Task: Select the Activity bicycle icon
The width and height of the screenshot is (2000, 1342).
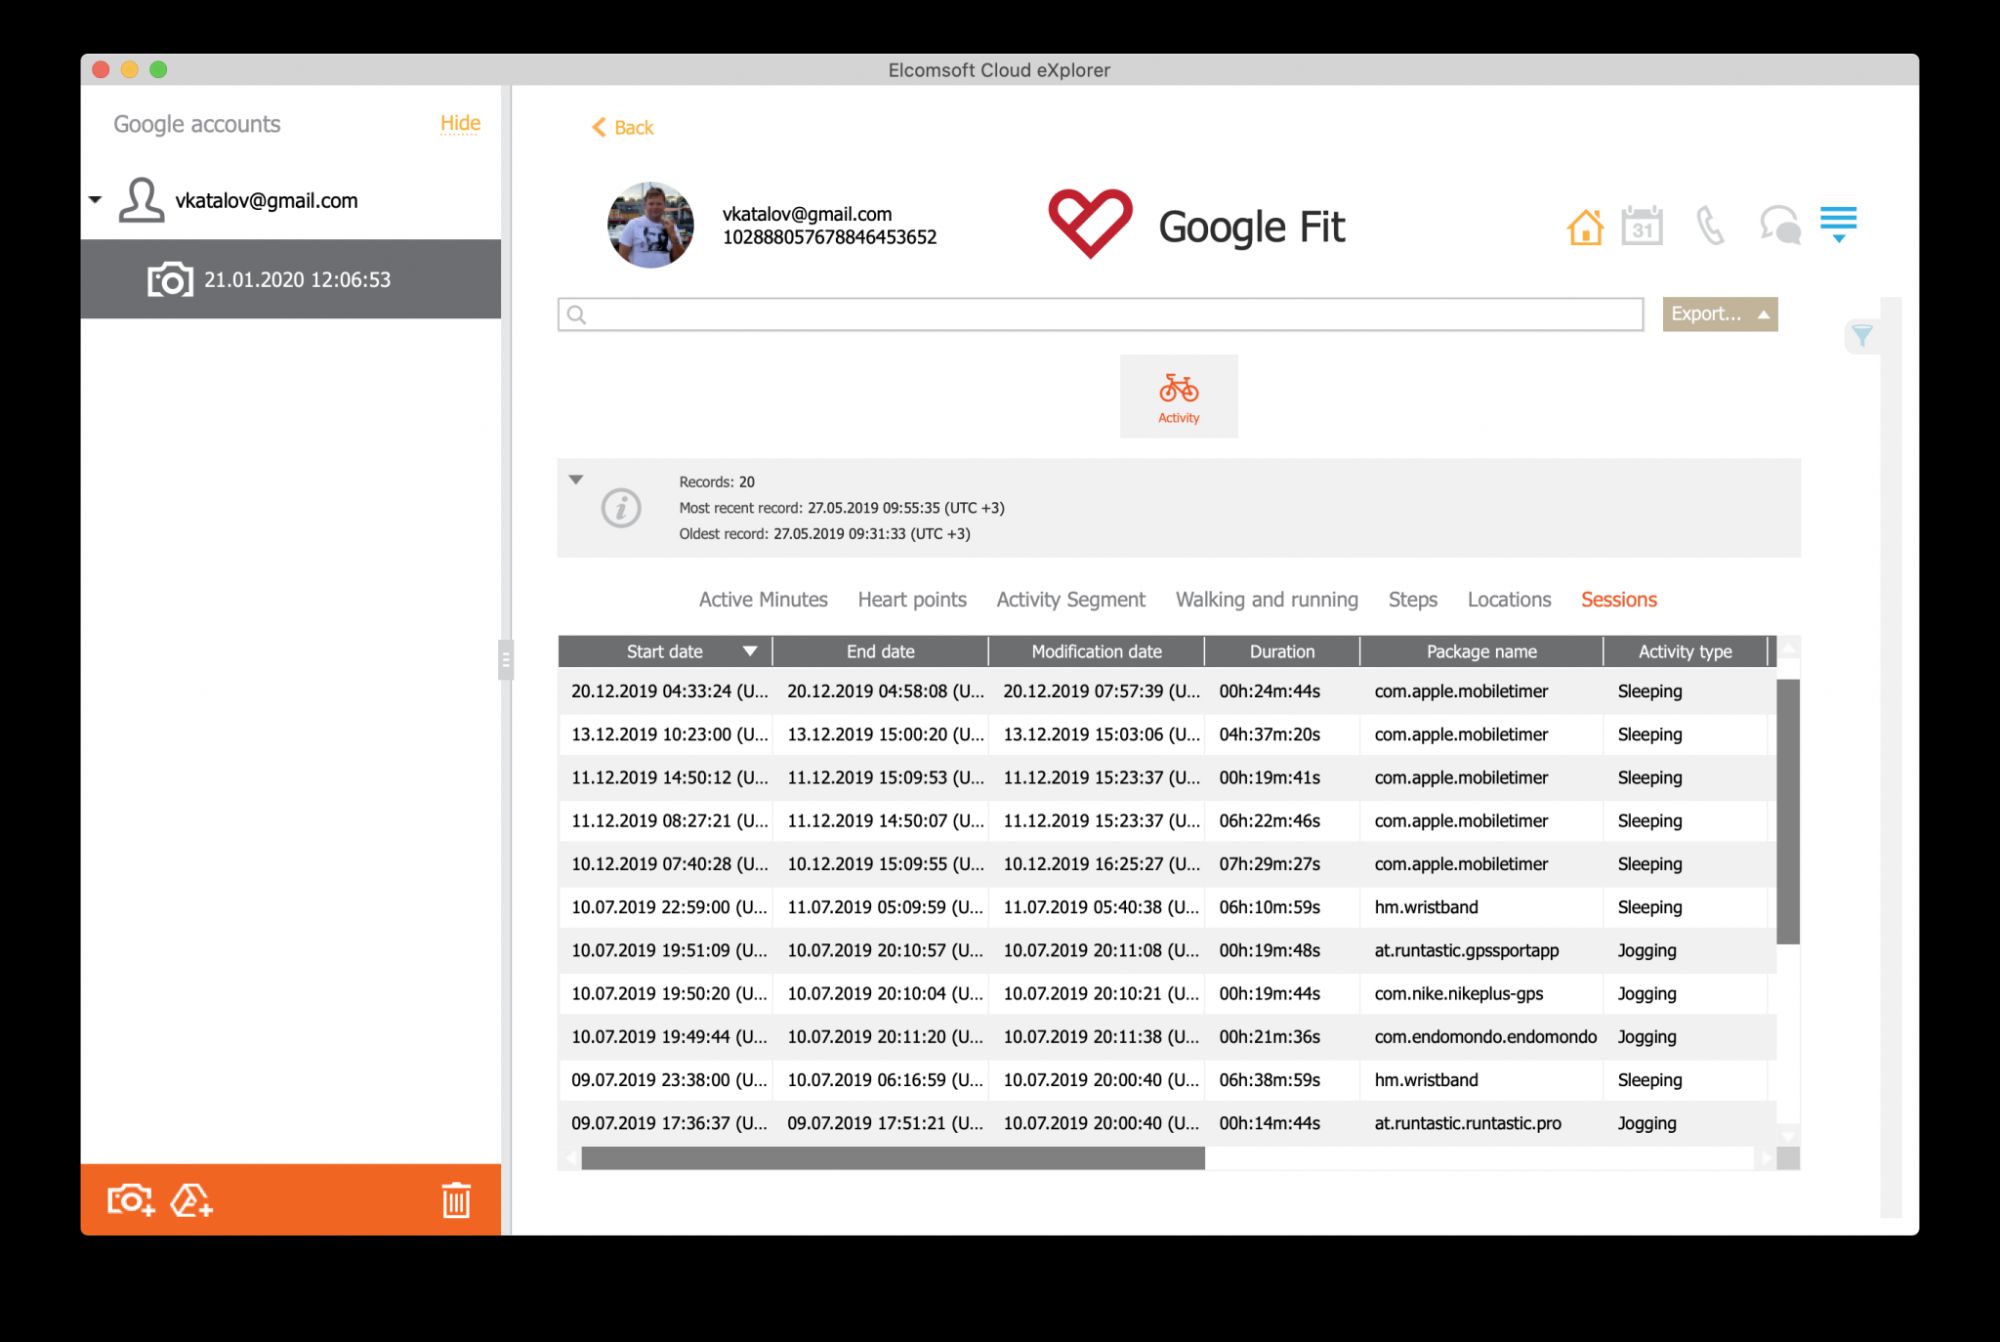Action: (1178, 396)
